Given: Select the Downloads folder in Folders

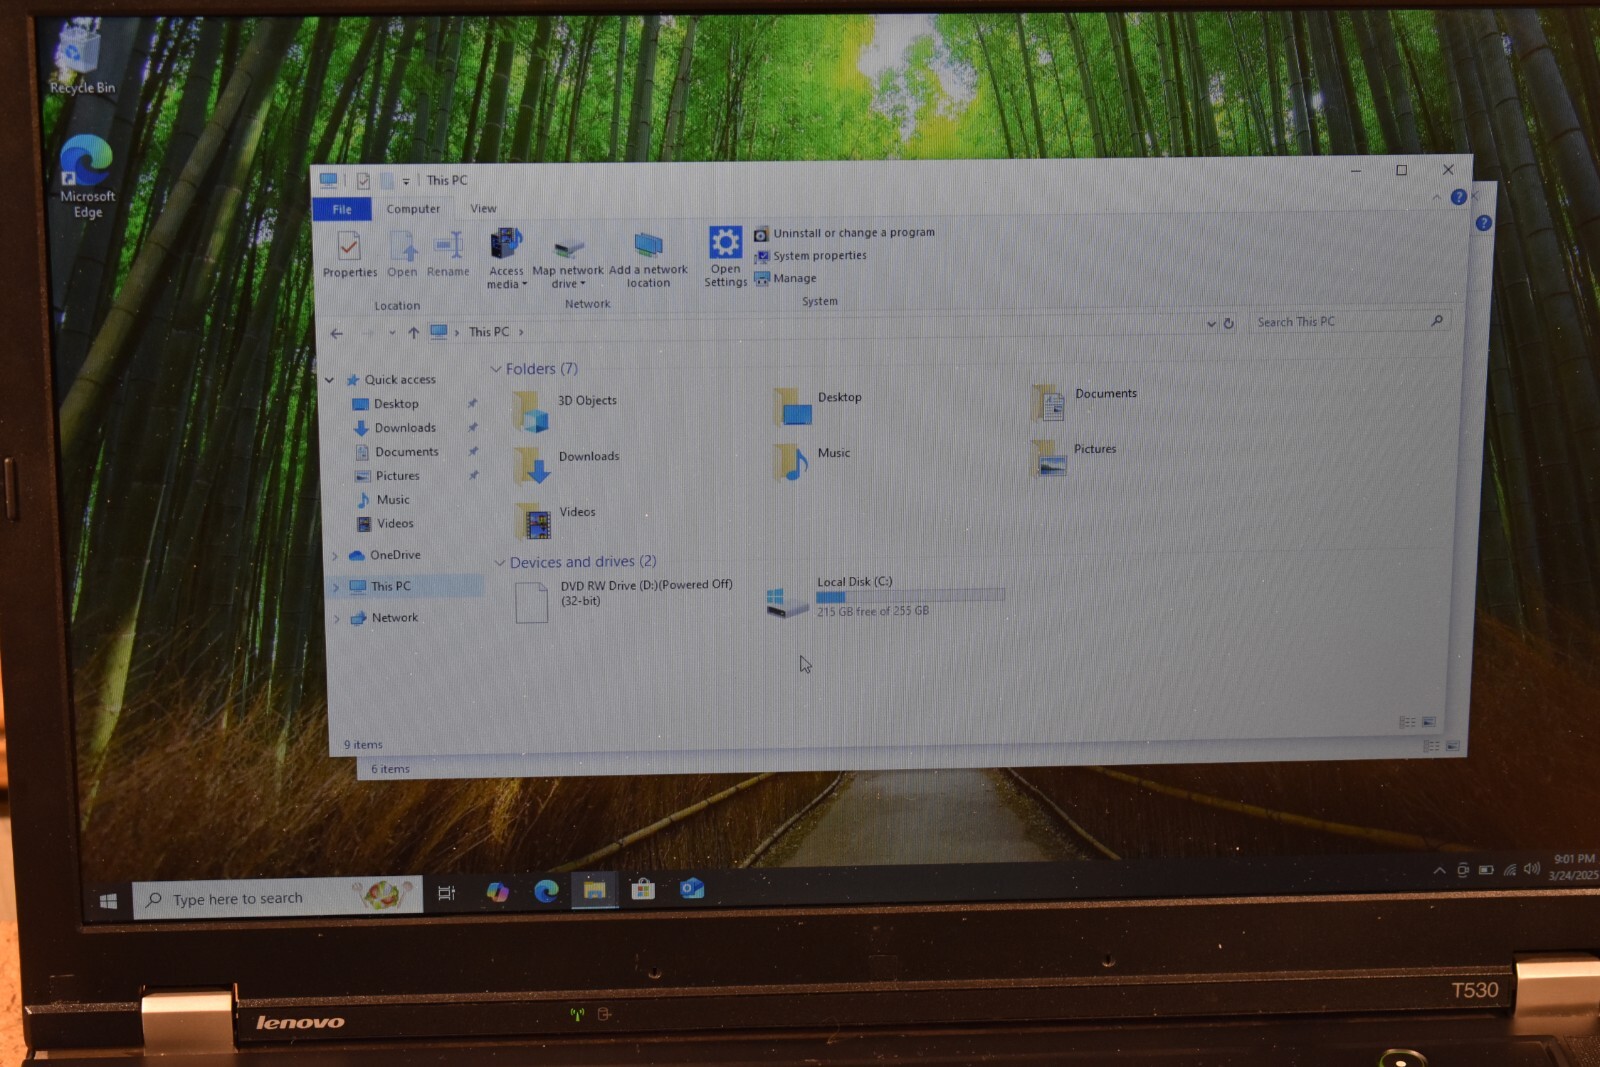Looking at the screenshot, I should tap(568, 465).
